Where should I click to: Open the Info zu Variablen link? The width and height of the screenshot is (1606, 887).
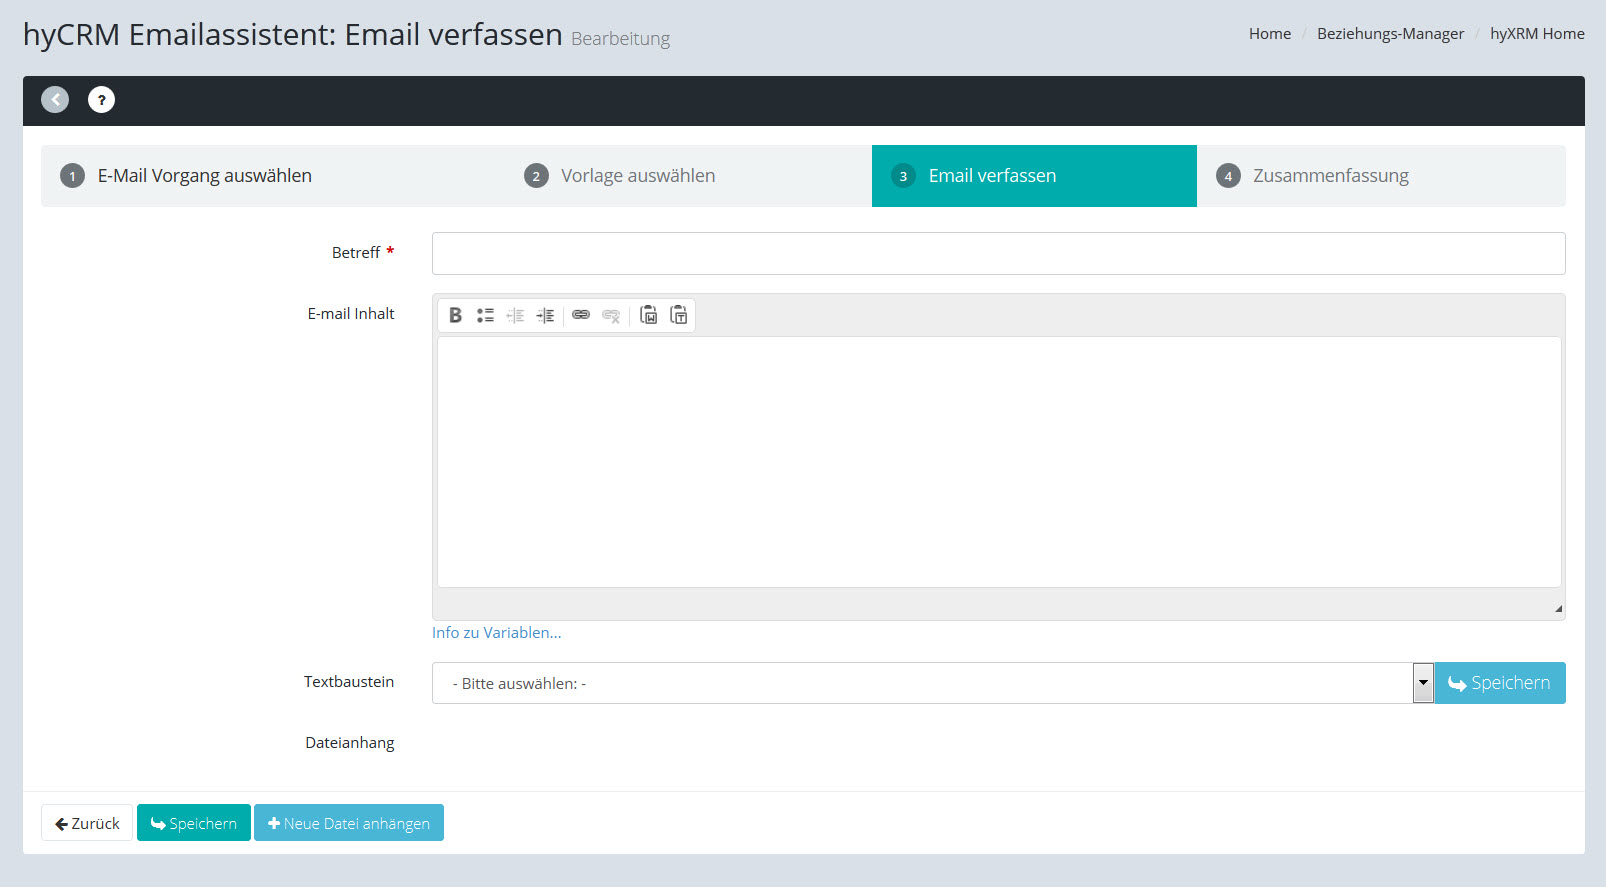[x=496, y=633]
